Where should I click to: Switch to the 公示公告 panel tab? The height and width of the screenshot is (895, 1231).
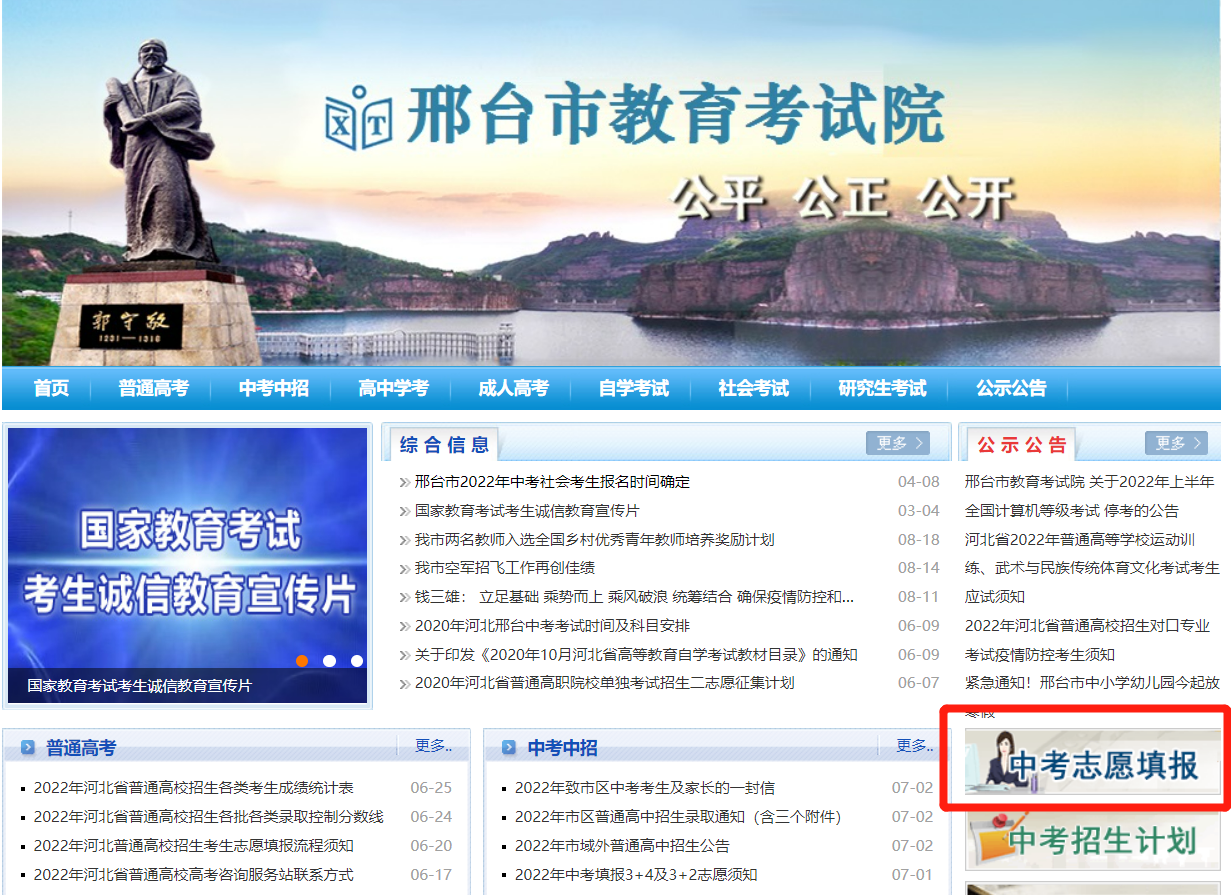(1022, 445)
